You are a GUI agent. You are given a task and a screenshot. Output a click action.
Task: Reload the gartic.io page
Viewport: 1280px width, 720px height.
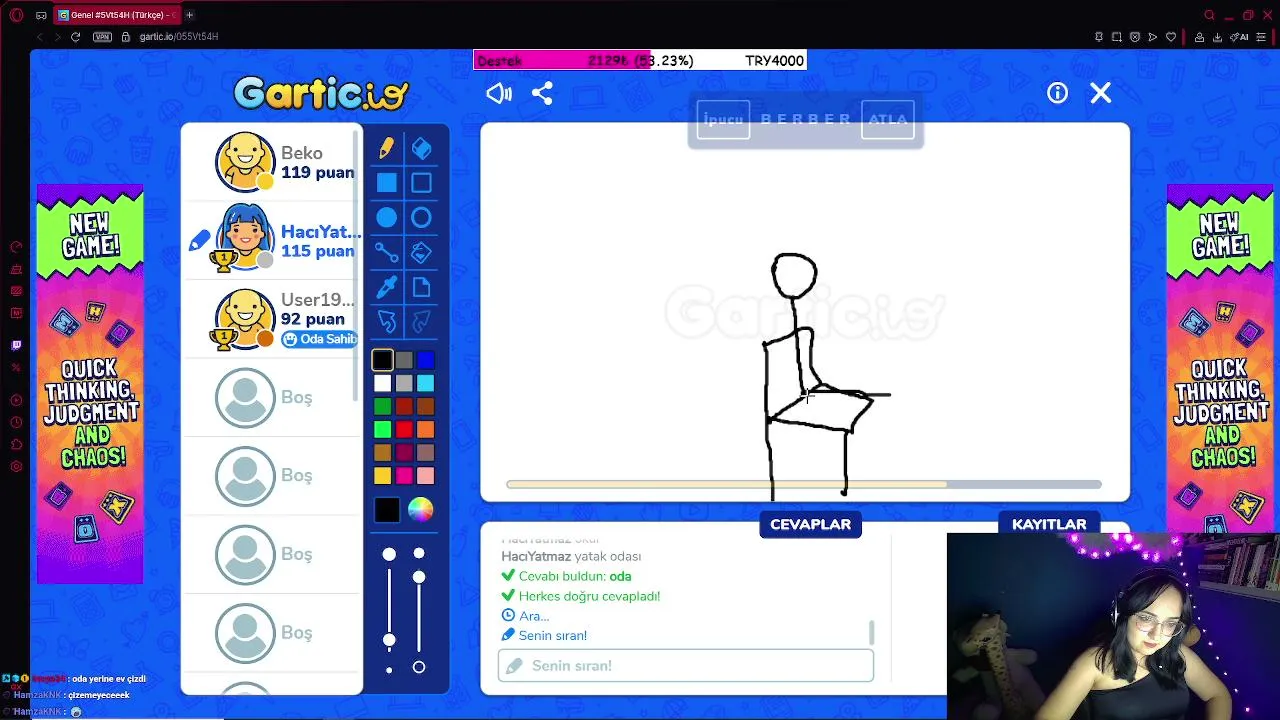75,37
